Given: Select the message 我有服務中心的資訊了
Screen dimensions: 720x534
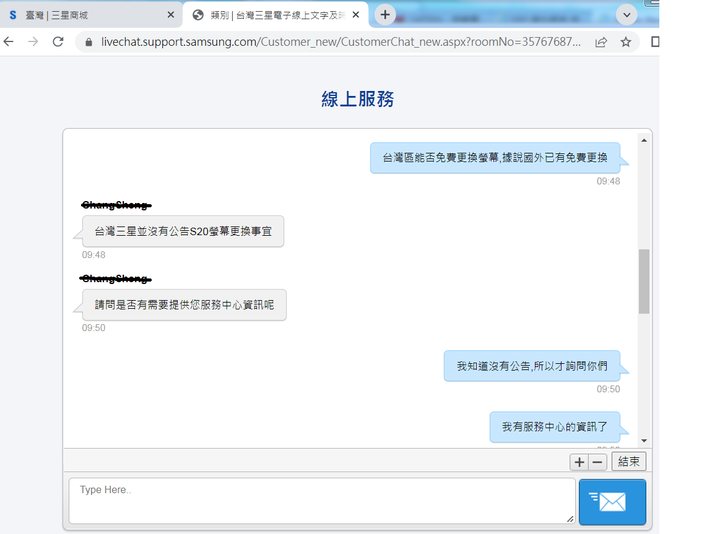Looking at the screenshot, I should click(x=555, y=427).
